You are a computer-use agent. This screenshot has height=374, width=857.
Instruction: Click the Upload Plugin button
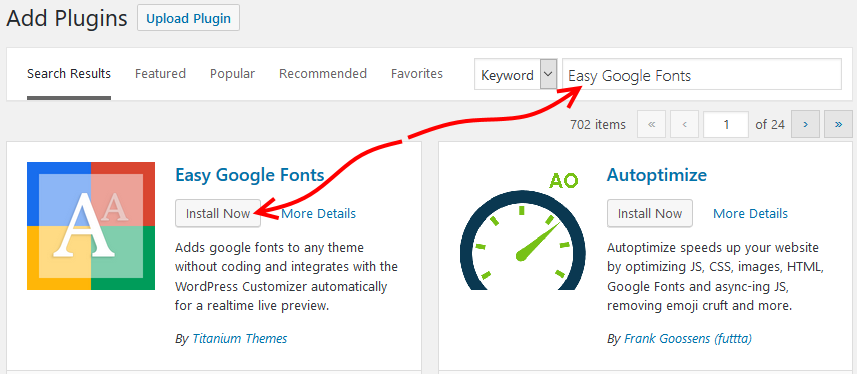pyautogui.click(x=189, y=18)
